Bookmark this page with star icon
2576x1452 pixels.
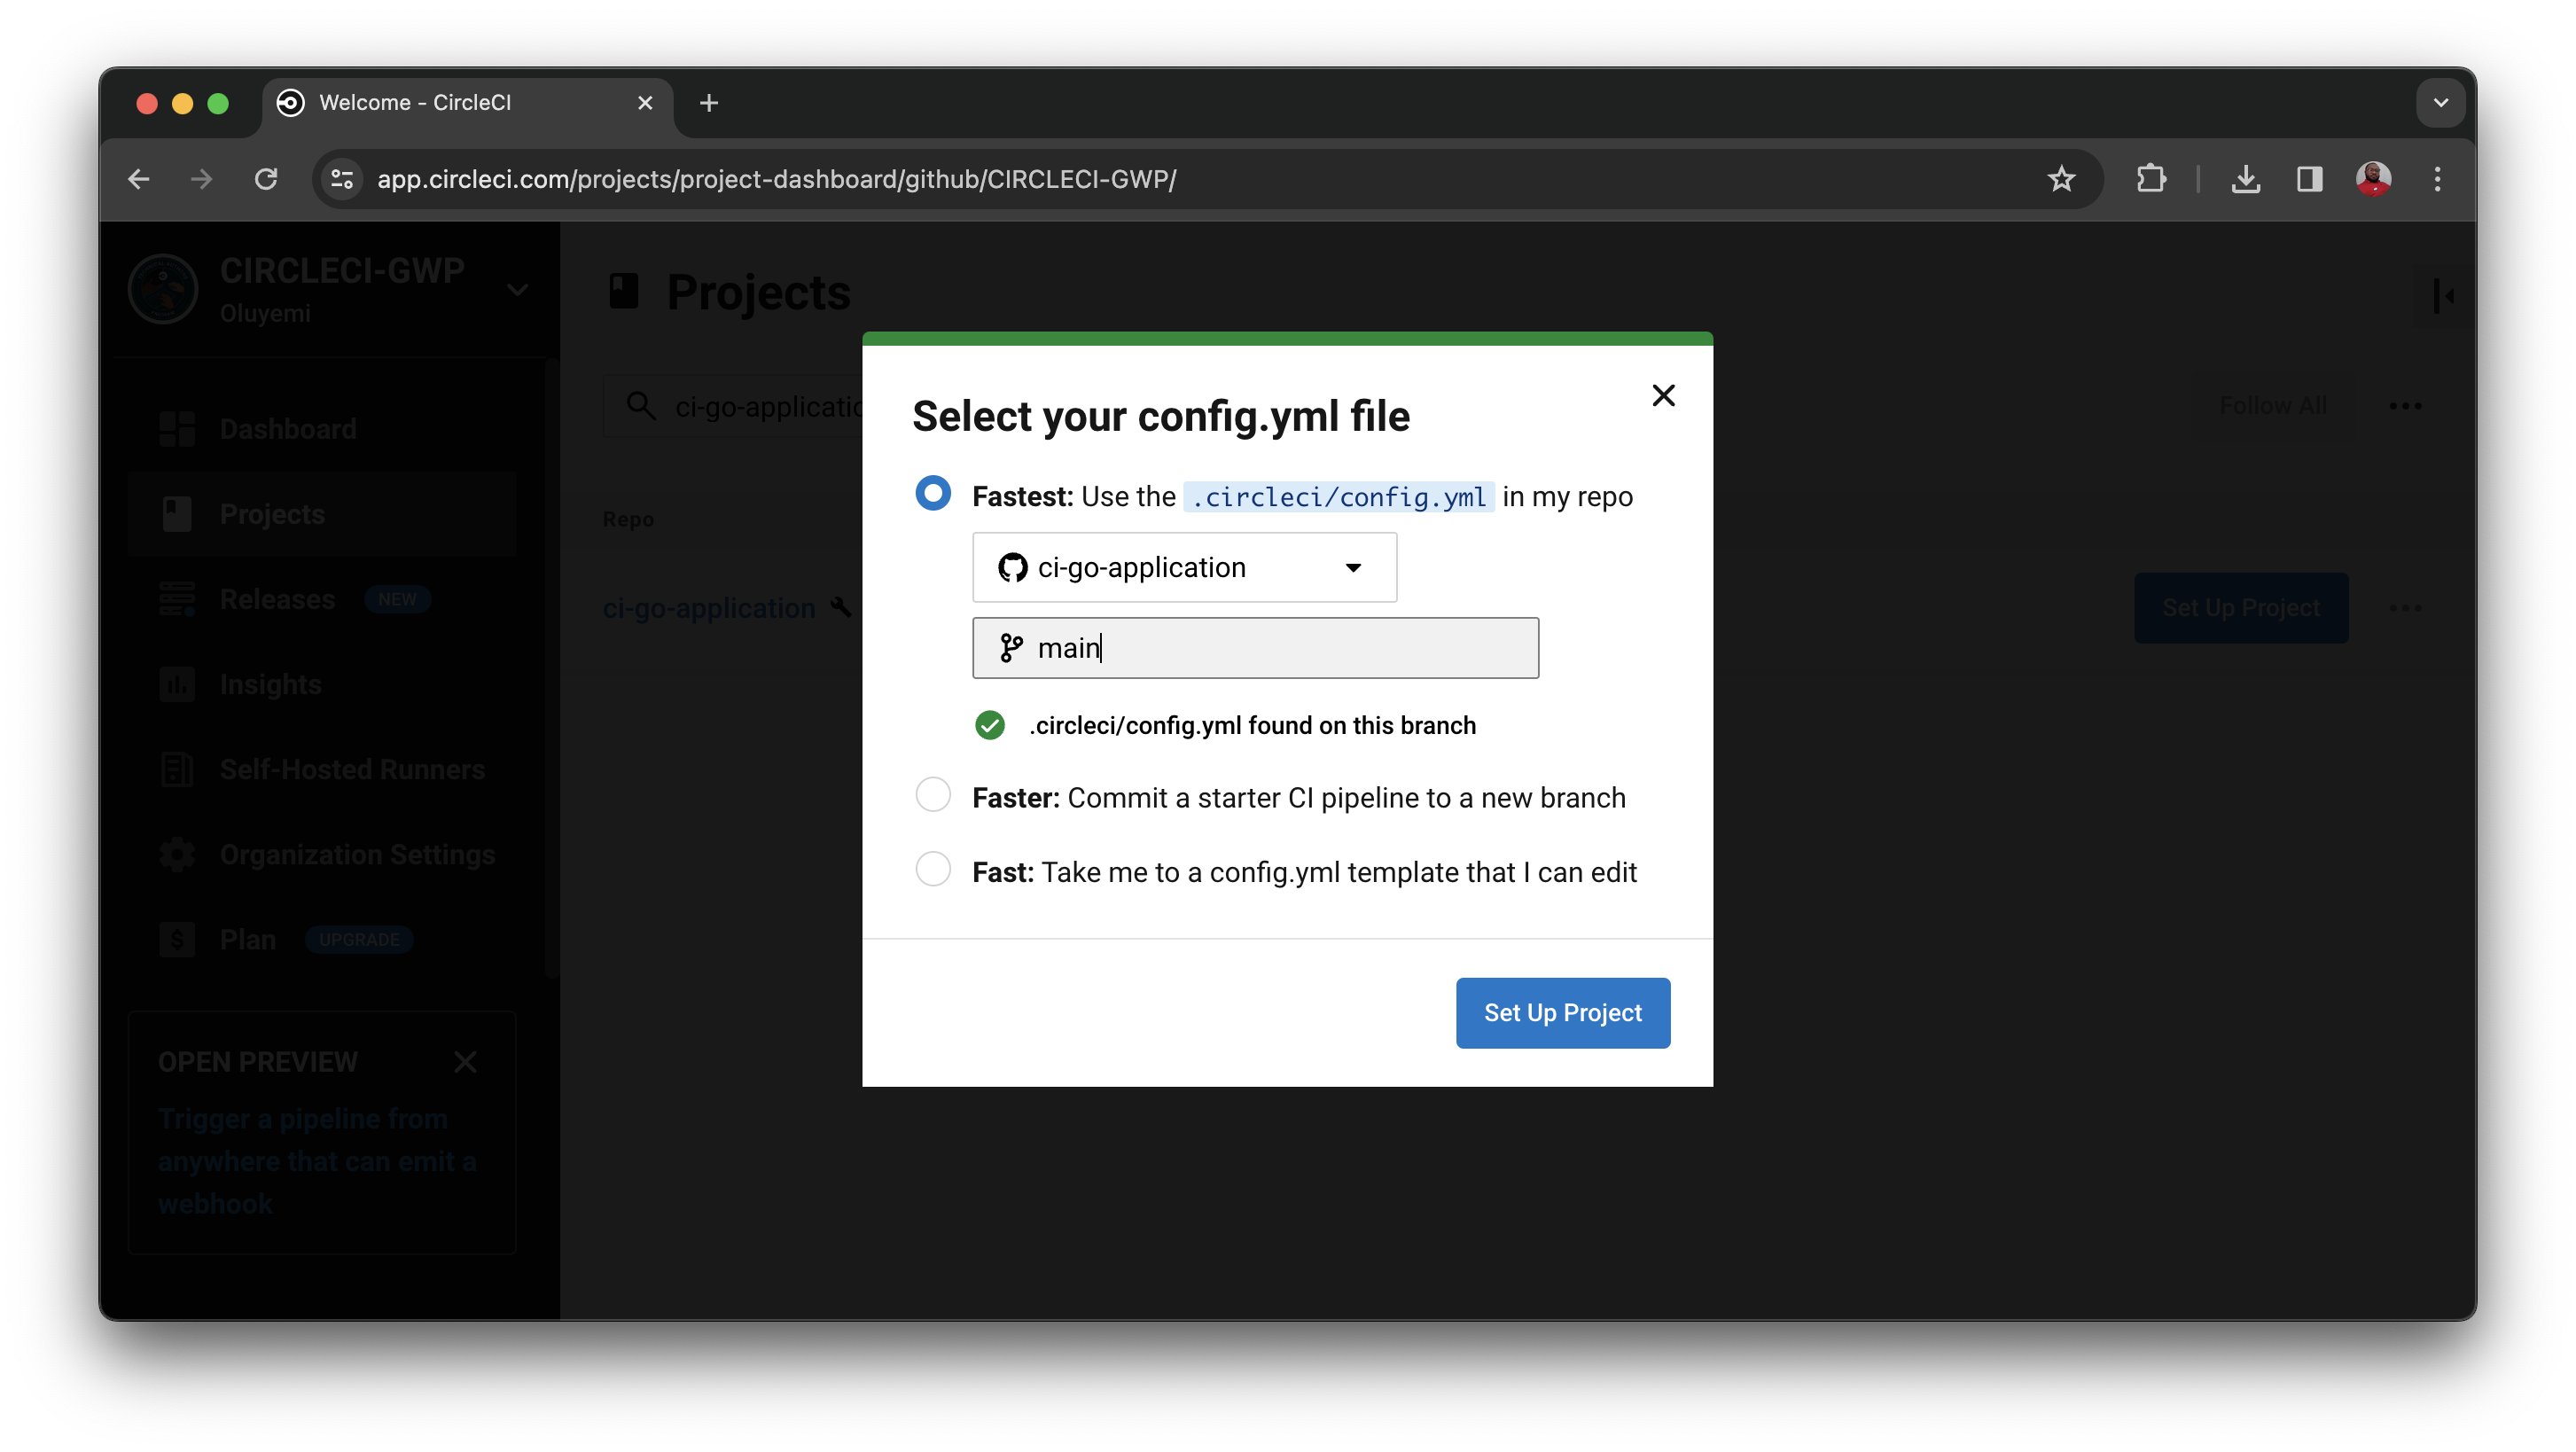point(2061,179)
